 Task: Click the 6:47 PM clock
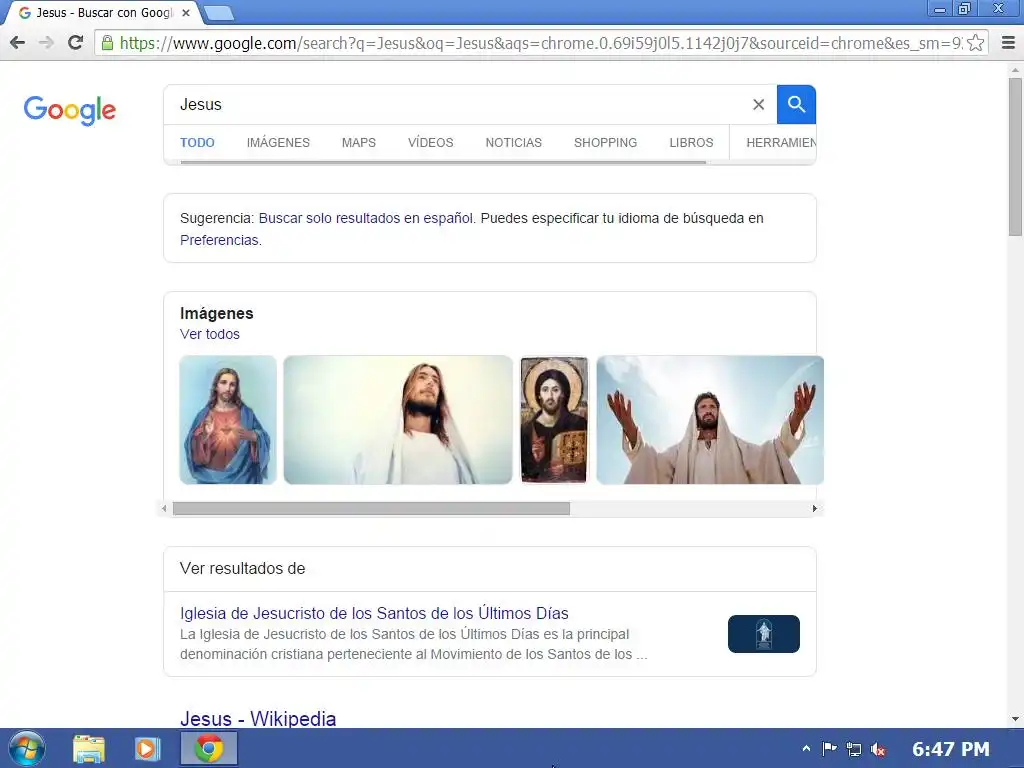click(x=951, y=748)
